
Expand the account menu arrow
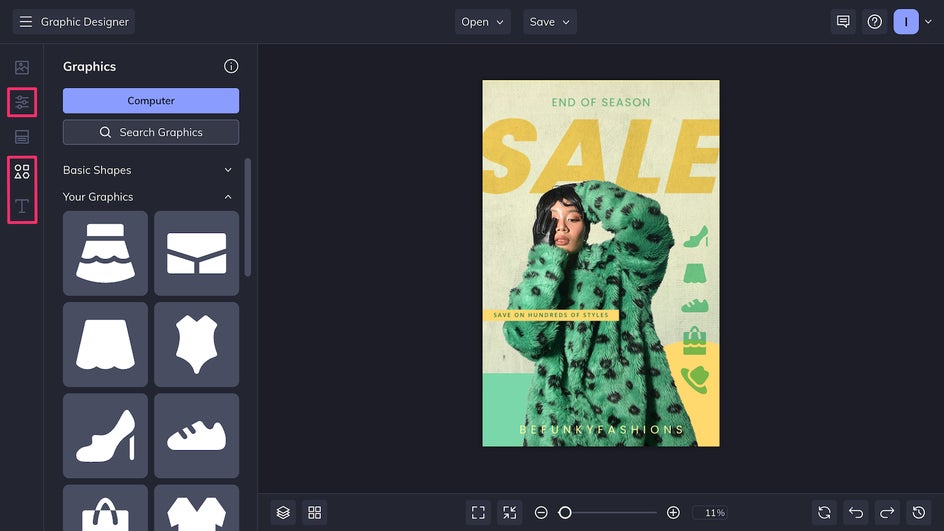coord(928,22)
